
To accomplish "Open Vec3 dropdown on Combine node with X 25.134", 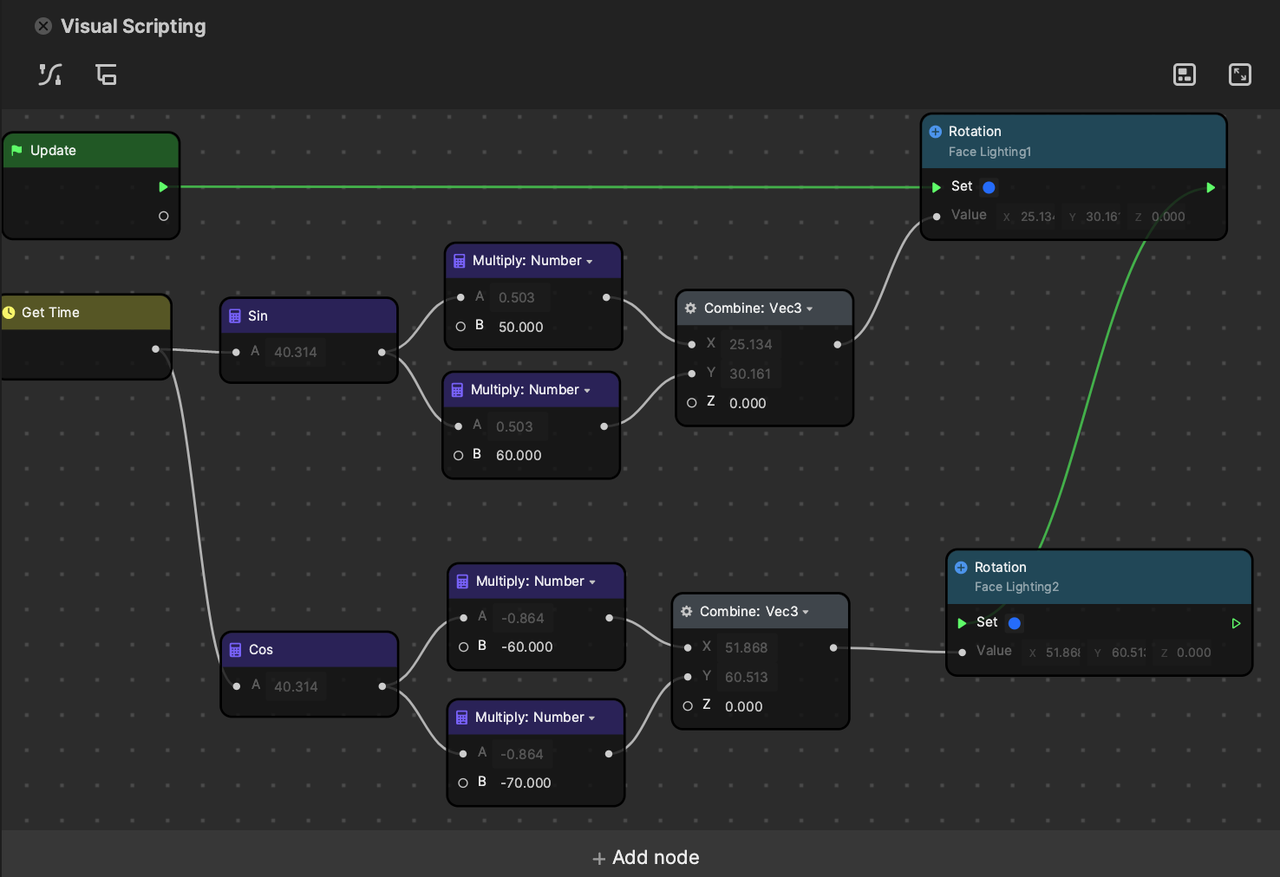I will click(x=809, y=310).
